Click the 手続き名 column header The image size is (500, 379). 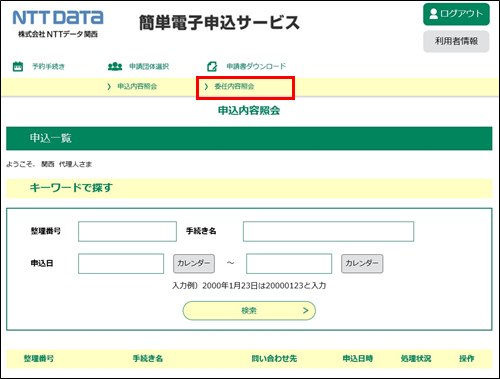148,359
